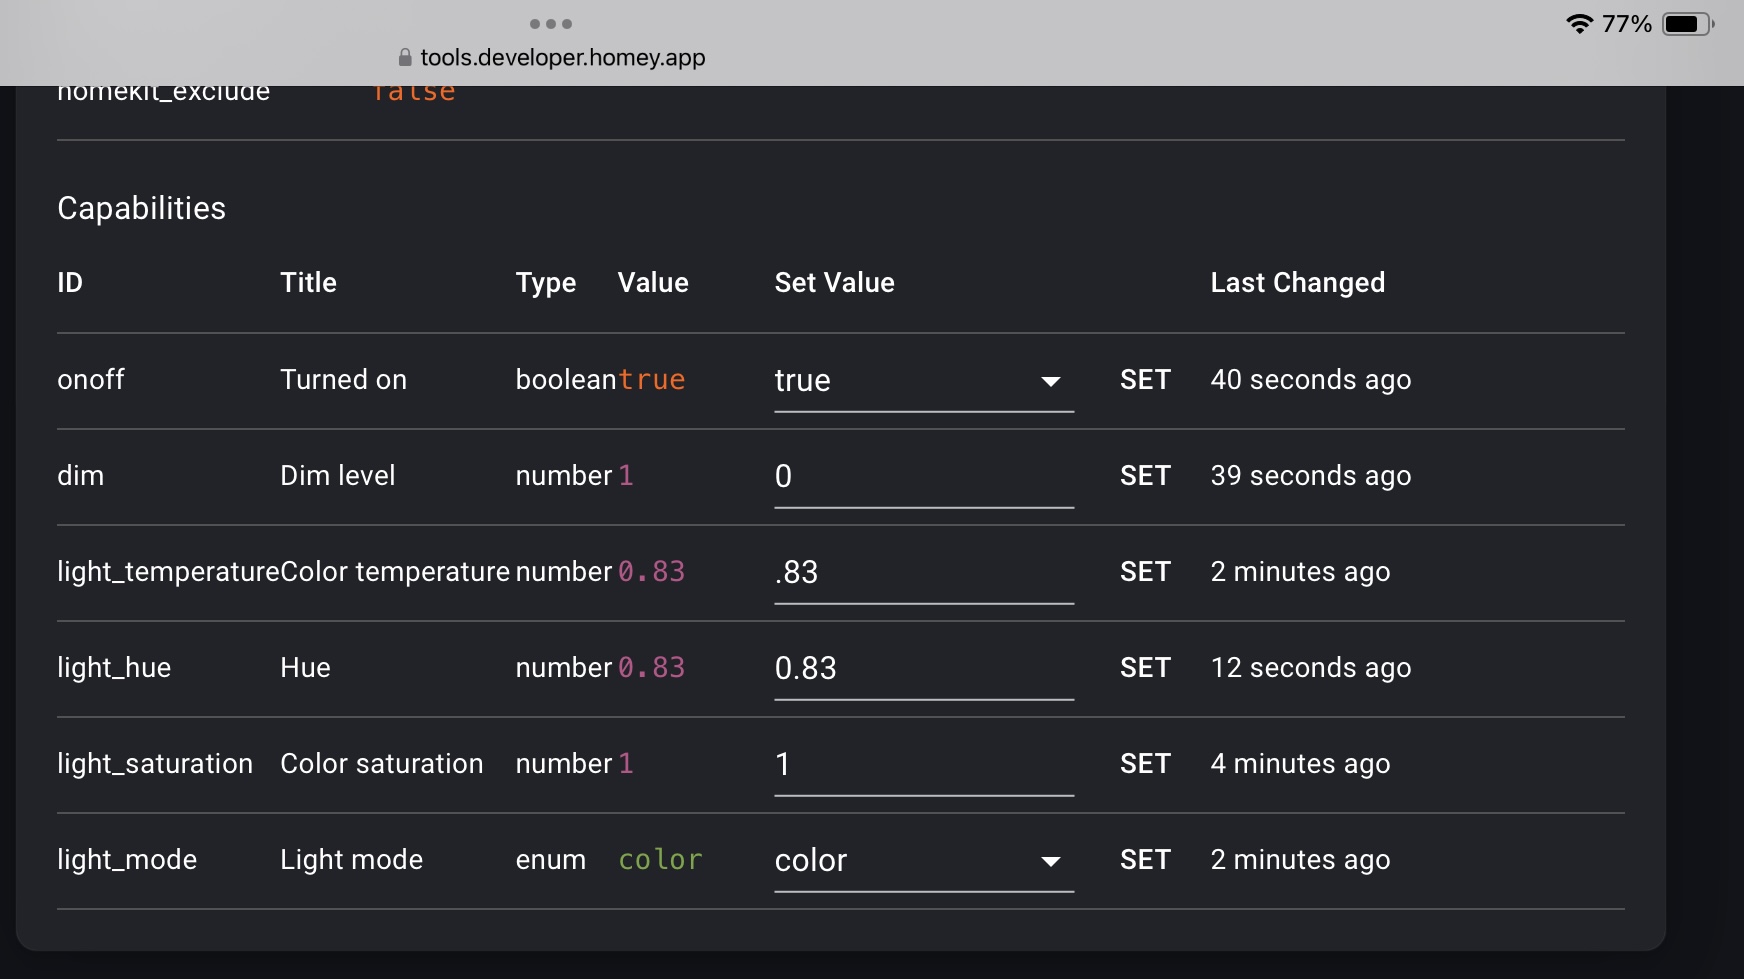1744x979 pixels.
Task: Click SET button for dim capability
Action: 1145,476
